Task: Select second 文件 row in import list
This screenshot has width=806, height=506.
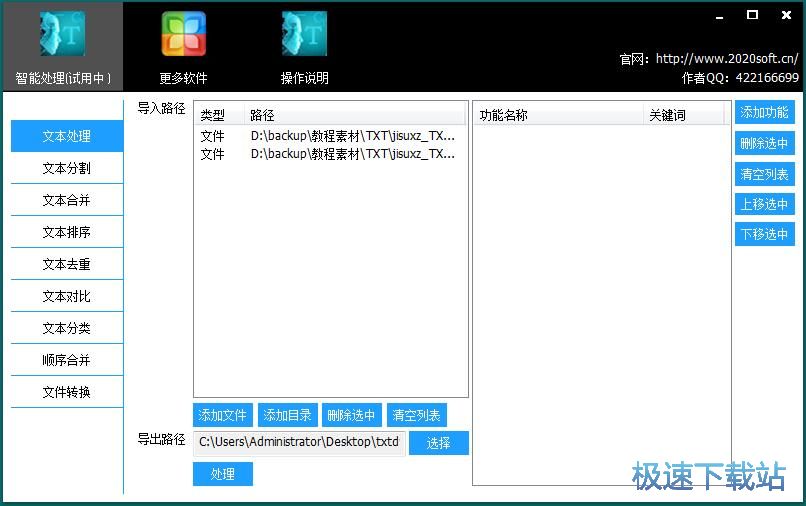Action: pyautogui.click(x=331, y=154)
